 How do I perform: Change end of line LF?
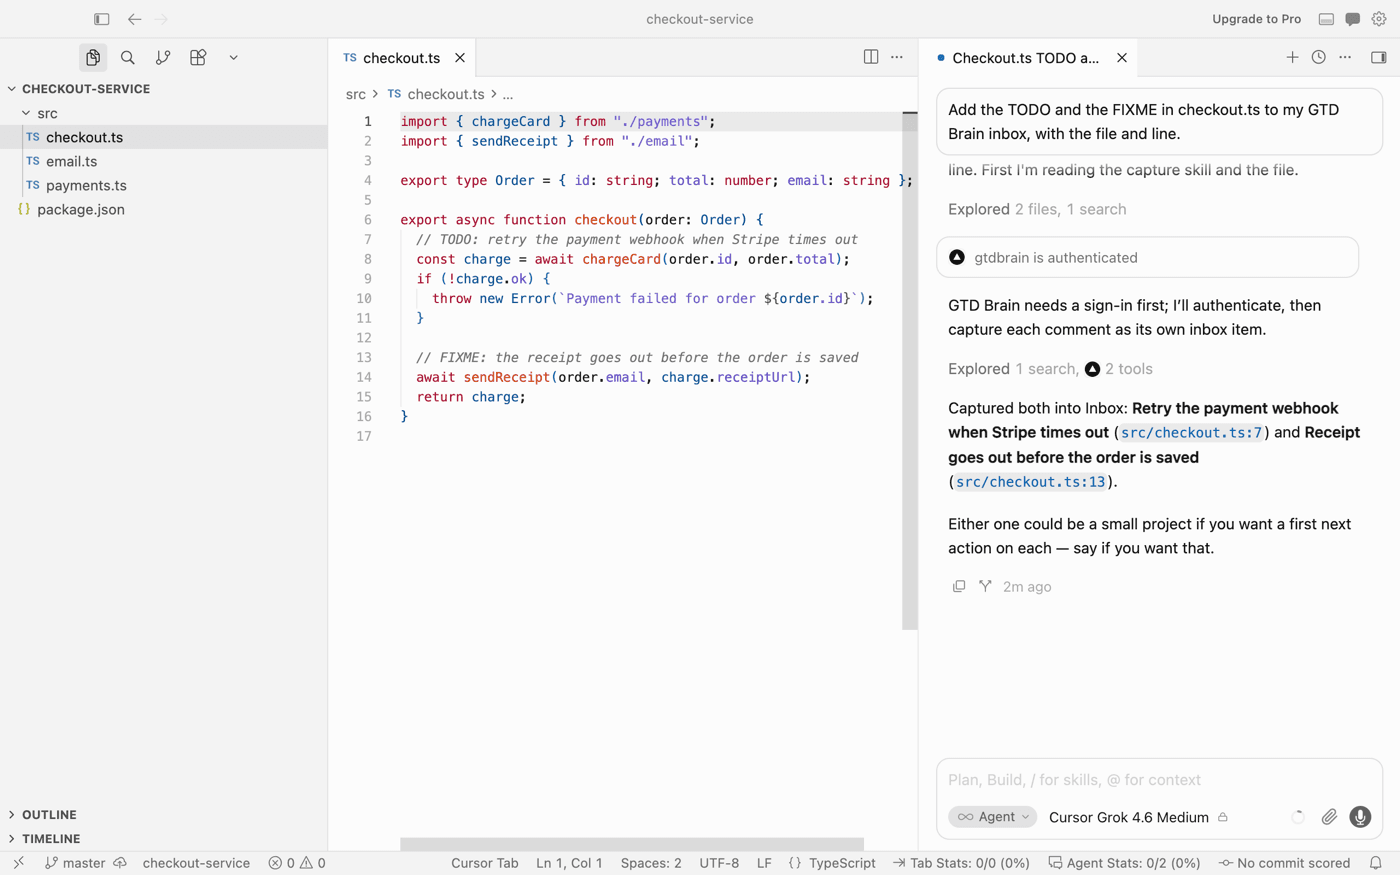coord(764,863)
